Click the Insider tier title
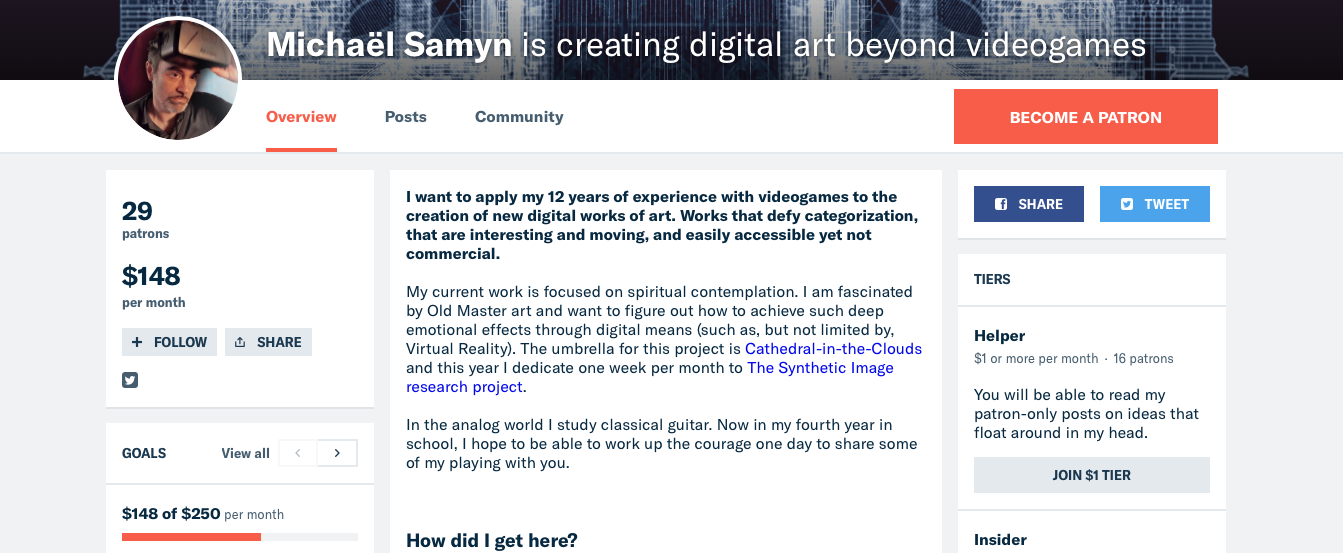Image resolution: width=1343 pixels, height=553 pixels. coord(1001,540)
